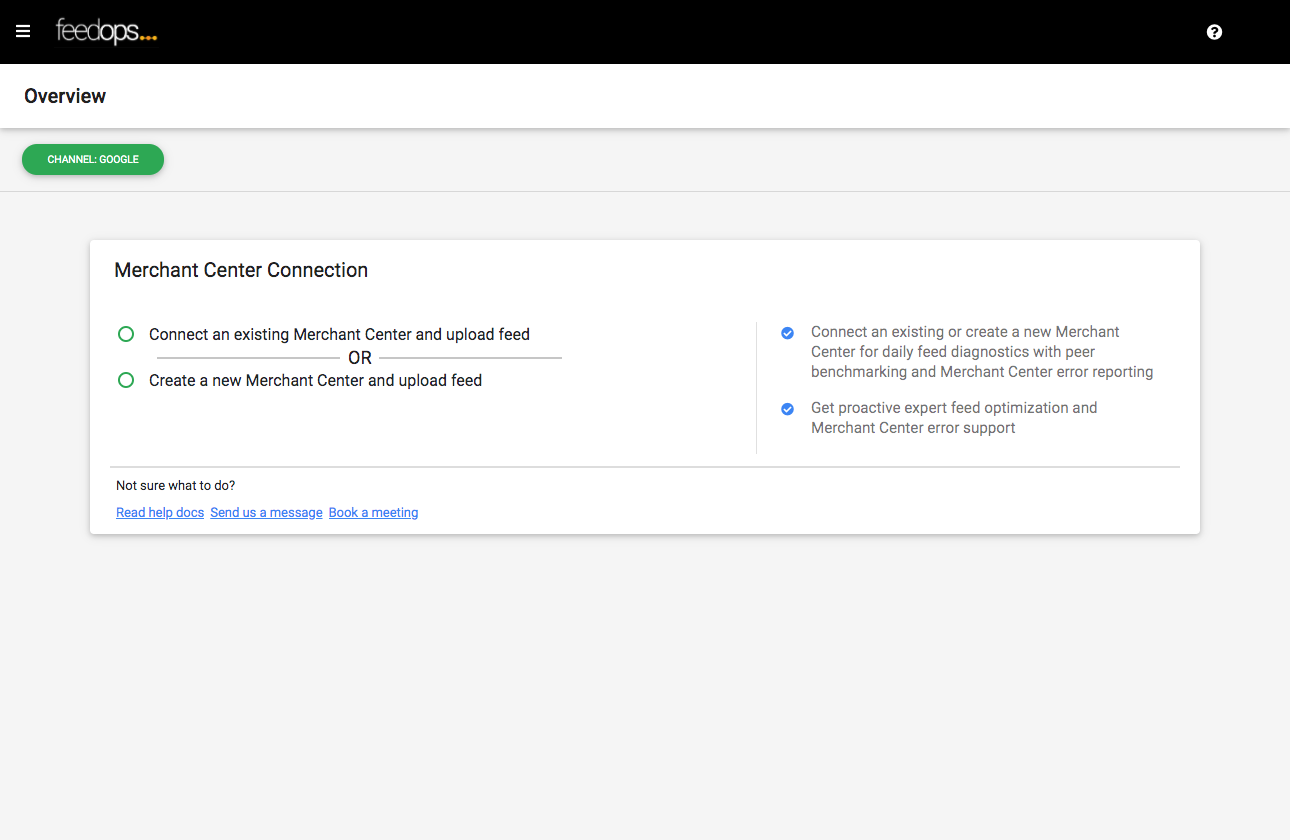Click the Send us a message link
Screen dimensions: 1290x840
click(x=266, y=512)
